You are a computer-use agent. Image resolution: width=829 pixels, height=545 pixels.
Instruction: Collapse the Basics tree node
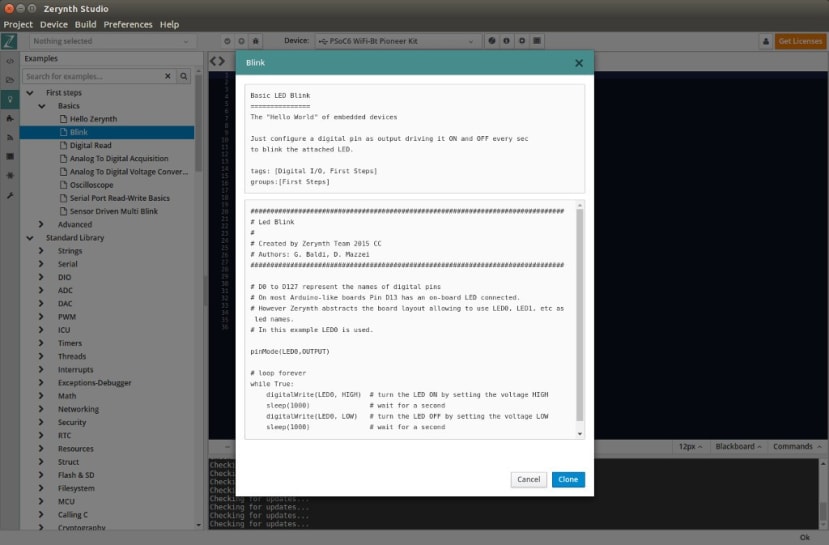pyautogui.click(x=42, y=106)
